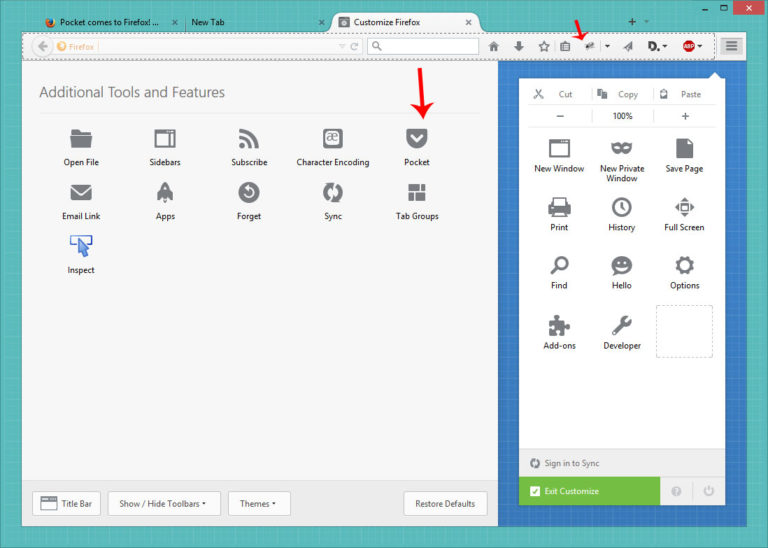Image resolution: width=768 pixels, height=548 pixels.
Task: Open the address bar history dropdown arrow
Action: tap(342, 47)
